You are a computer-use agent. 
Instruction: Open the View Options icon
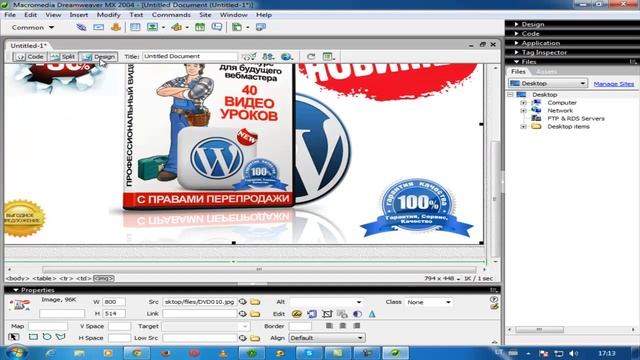pyautogui.click(x=328, y=56)
